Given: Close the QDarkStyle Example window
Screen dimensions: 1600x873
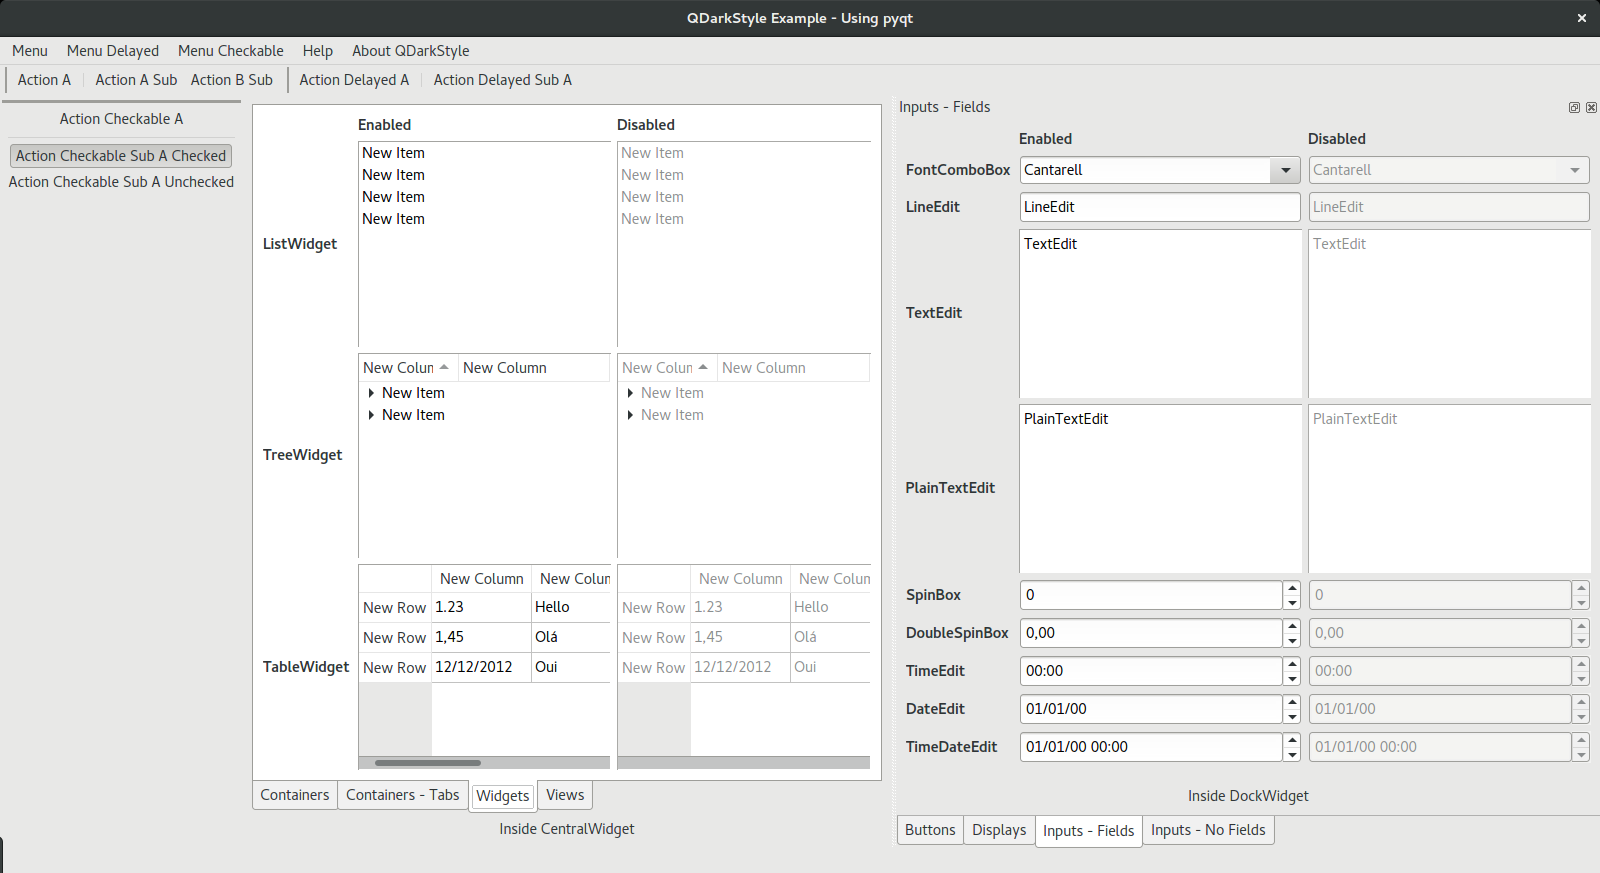Looking at the screenshot, I should click(x=1582, y=18).
